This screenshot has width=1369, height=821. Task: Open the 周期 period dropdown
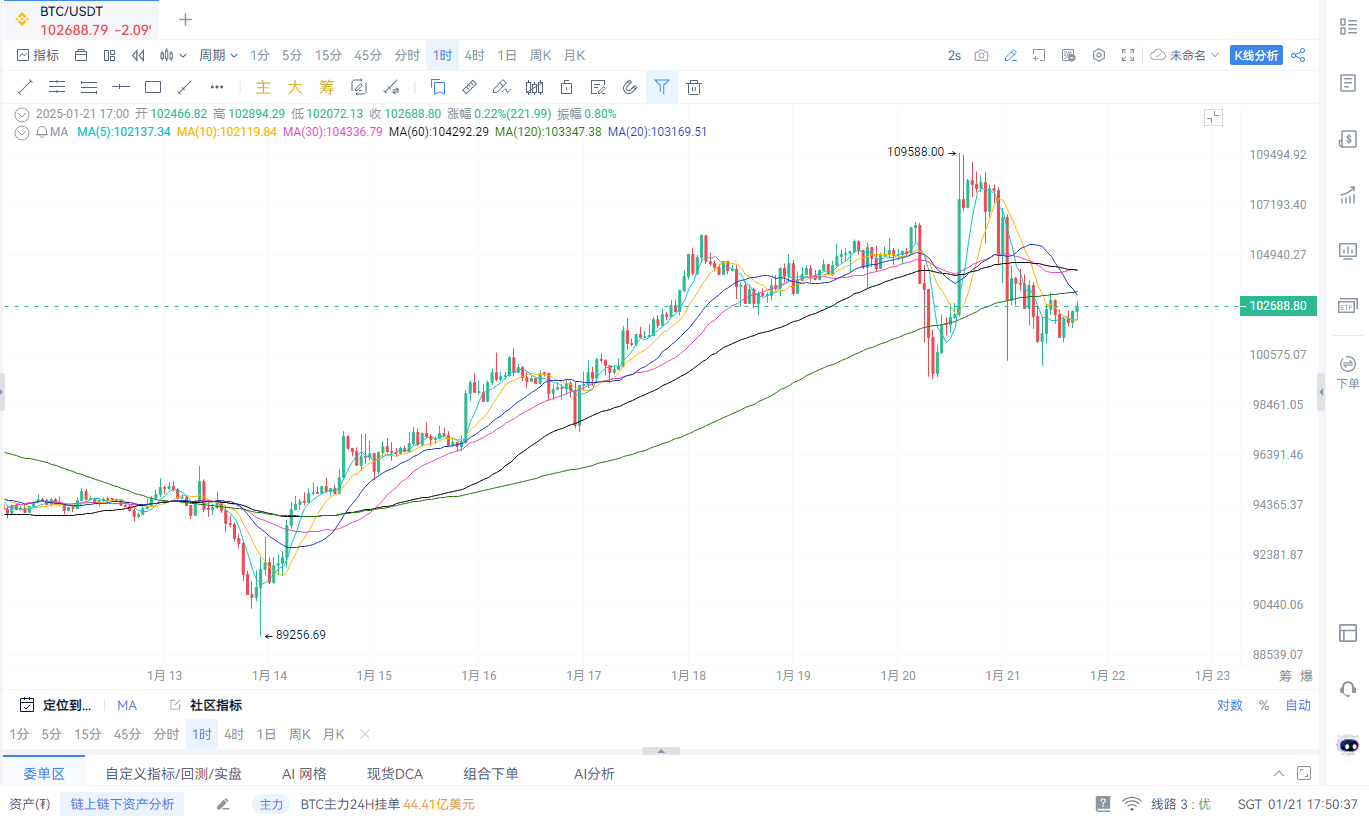(x=218, y=55)
